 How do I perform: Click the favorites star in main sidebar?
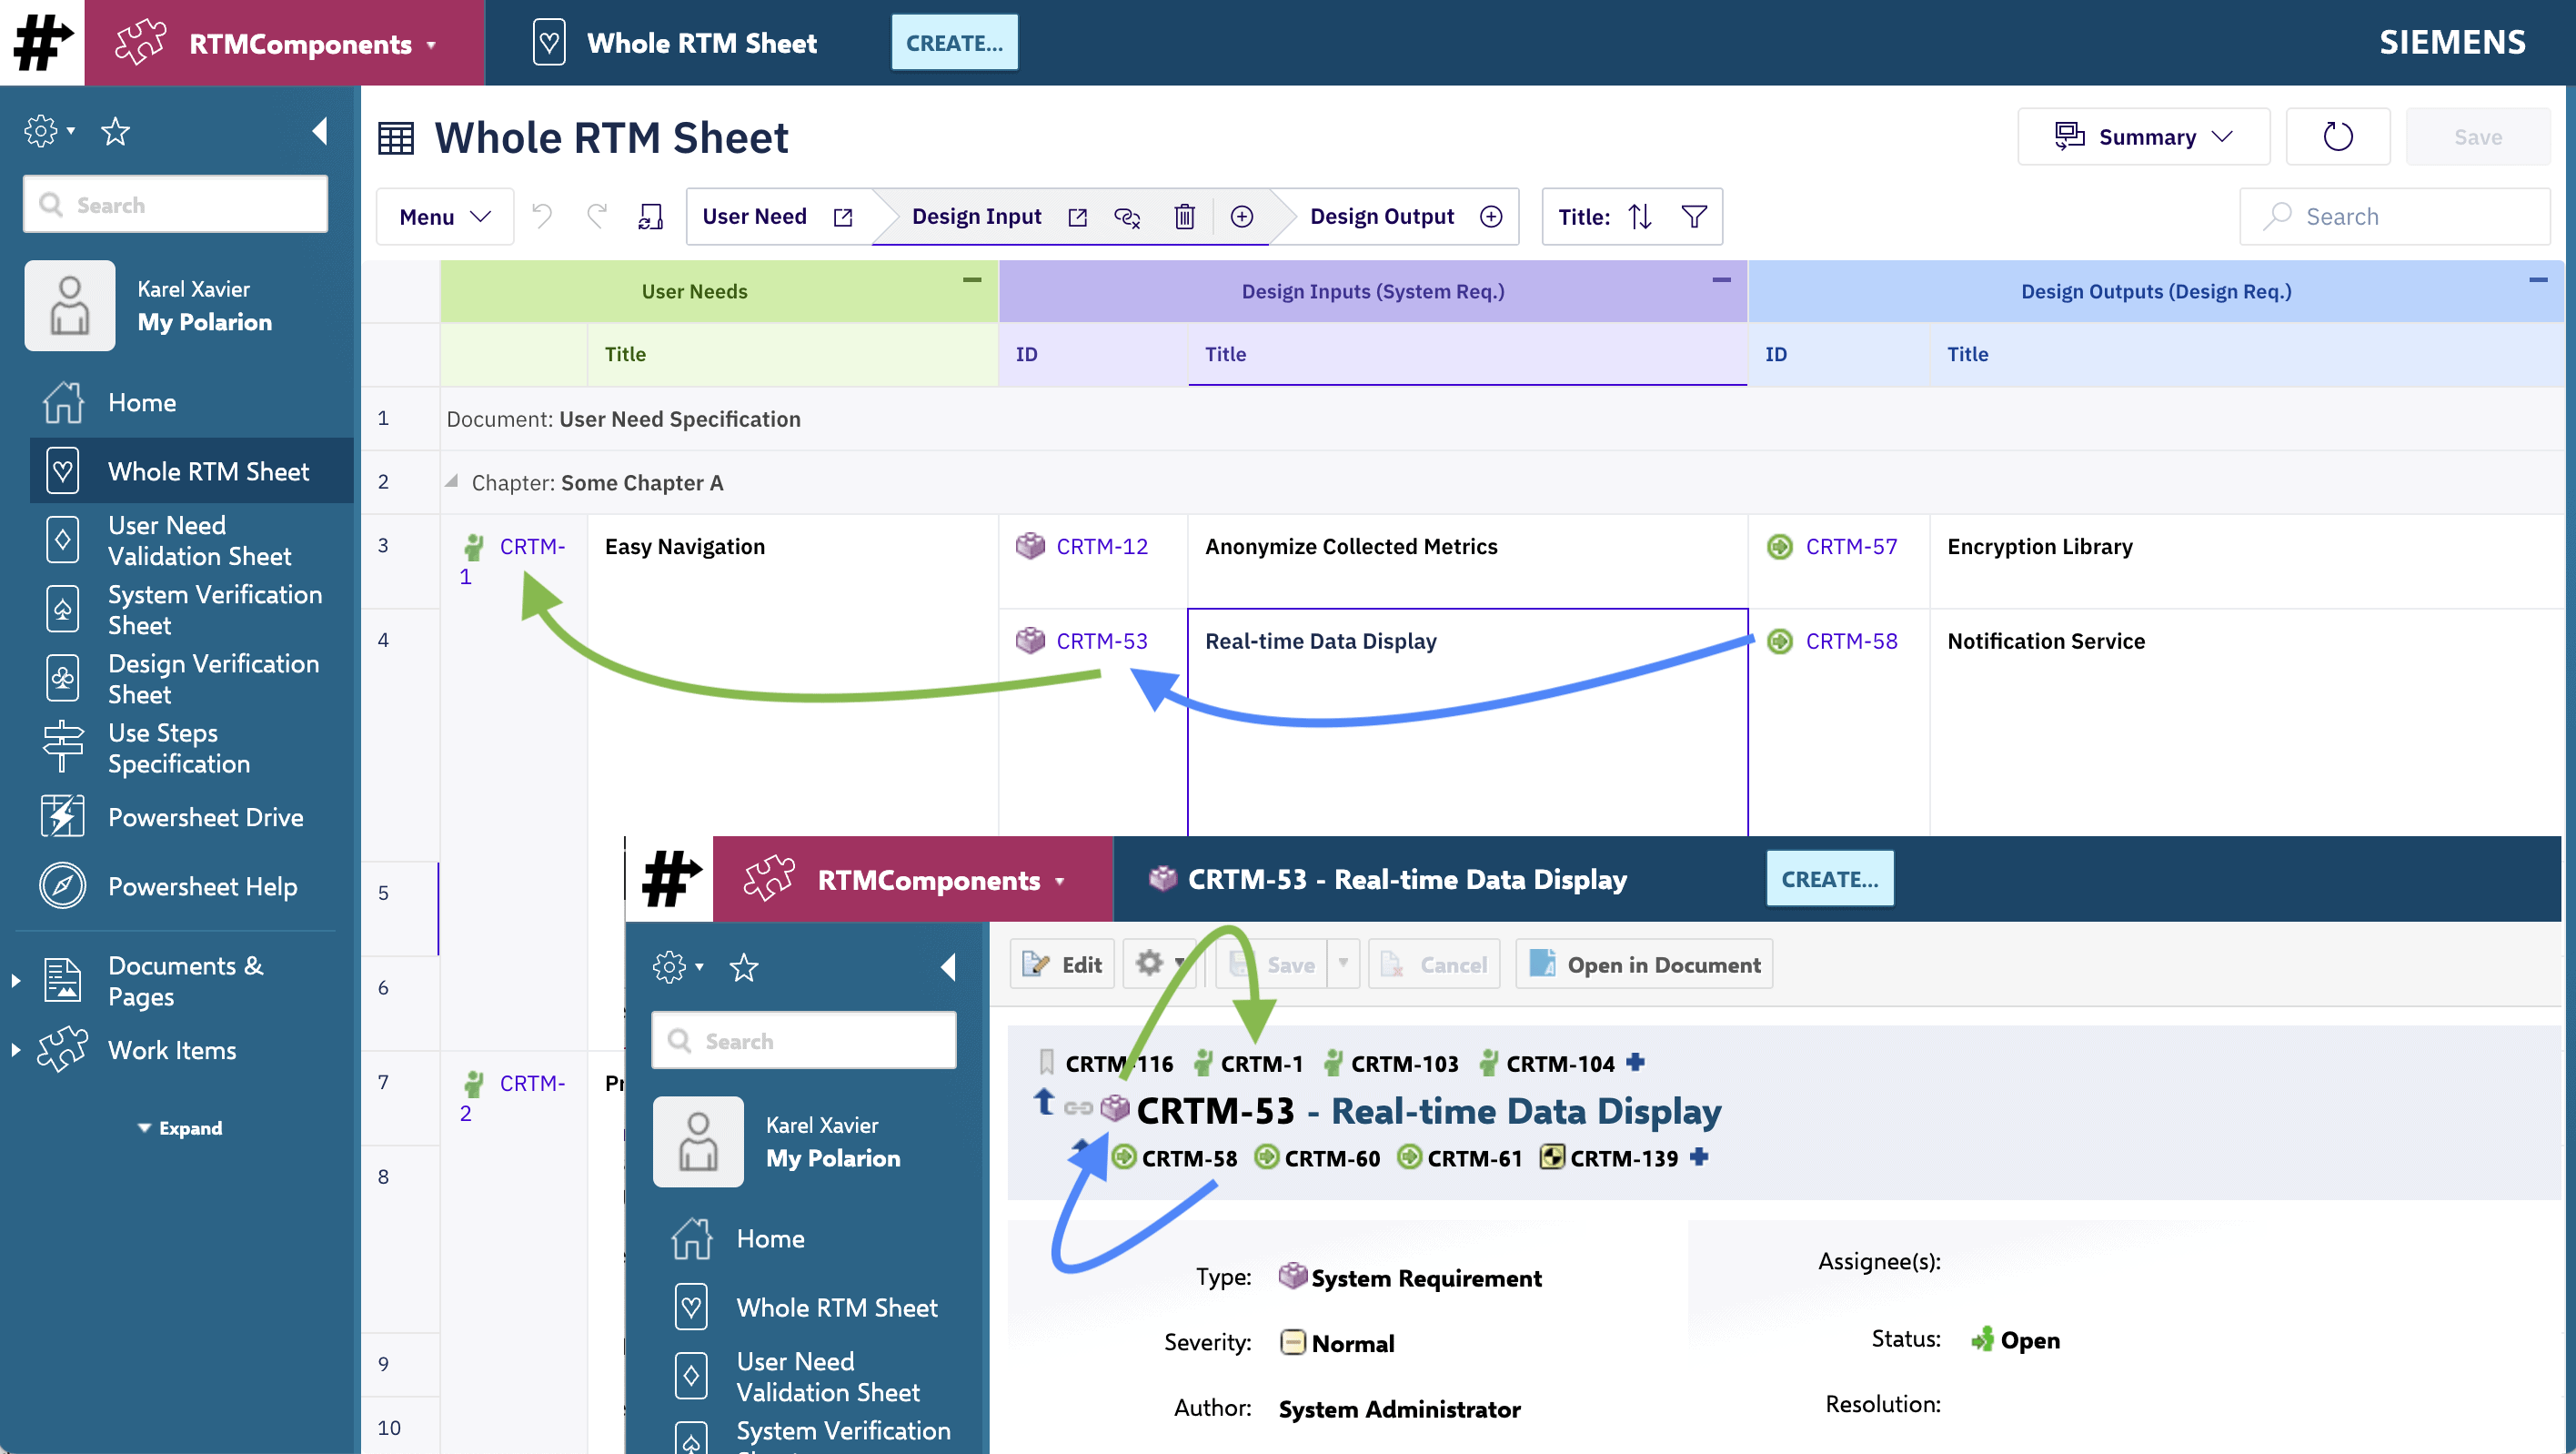(116, 131)
